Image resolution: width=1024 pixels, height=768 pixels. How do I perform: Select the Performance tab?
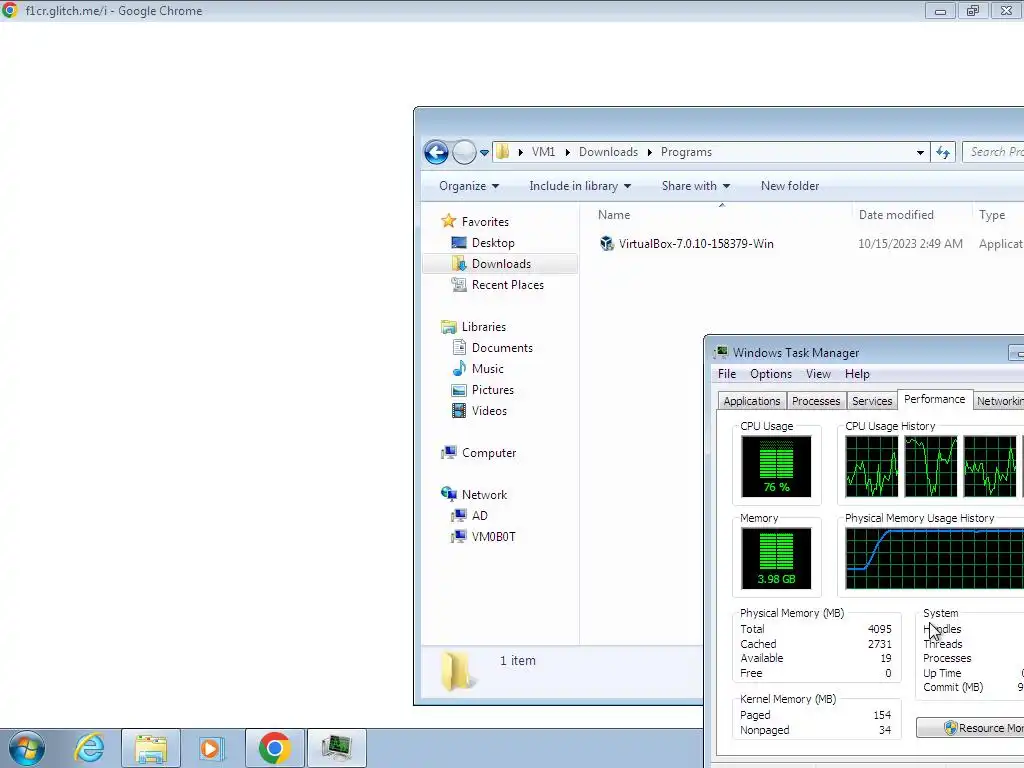coord(935,399)
